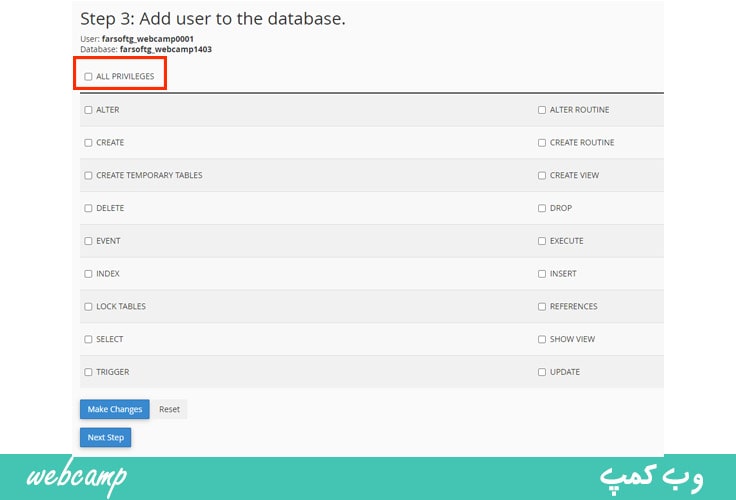Check the EVENT privilege checkbox
Viewport: 736px width, 500px height.
click(88, 241)
